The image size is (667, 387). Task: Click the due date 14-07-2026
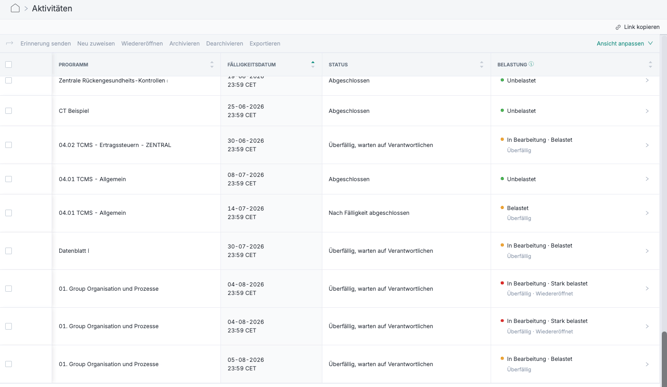[x=246, y=208]
